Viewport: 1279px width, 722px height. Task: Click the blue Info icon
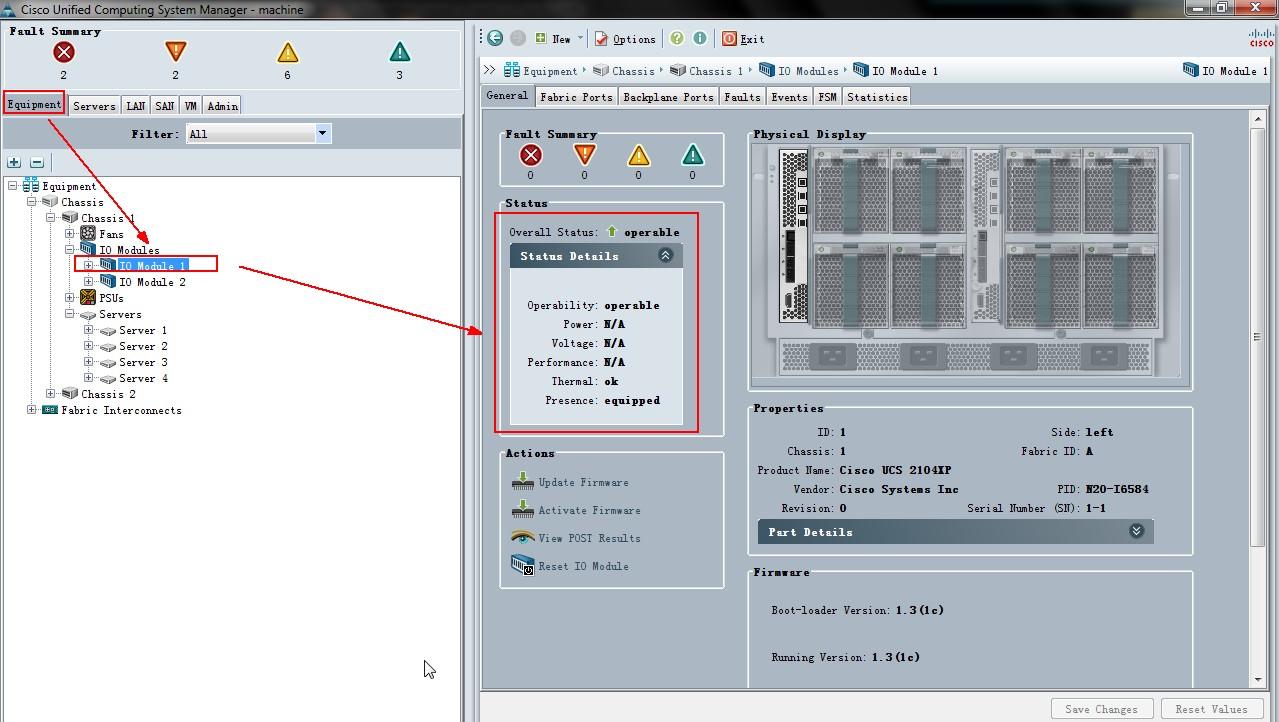(700, 38)
